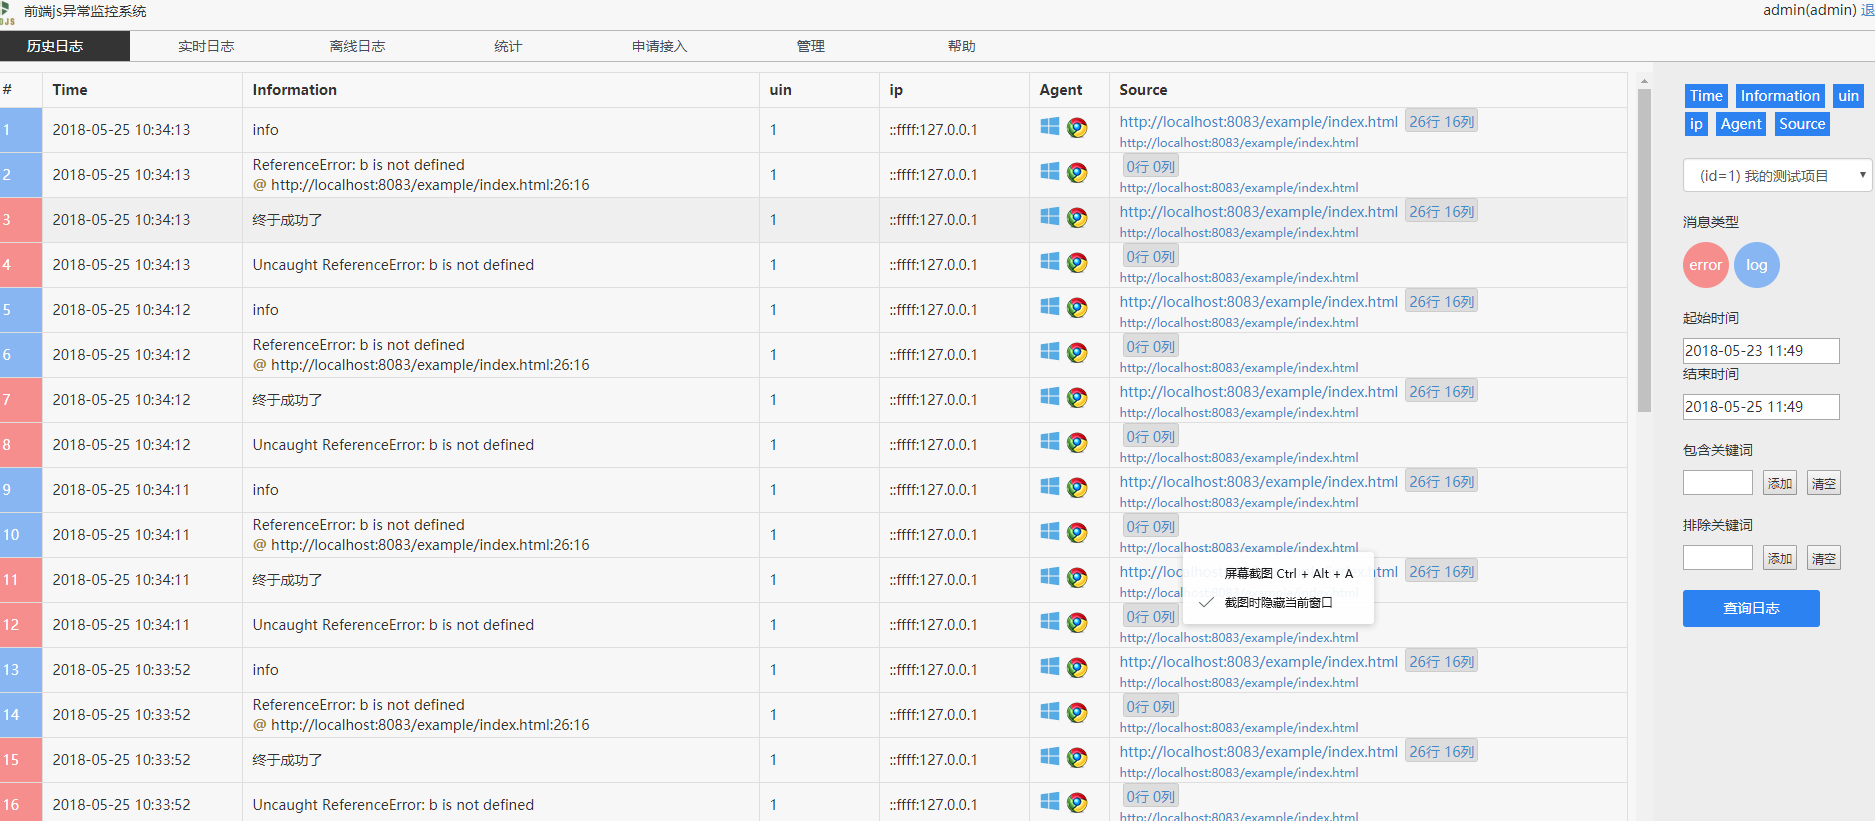Click timestamp 2018-05-25 10:33:52 in row 13
Screen dimensions: 1875x821
(121, 670)
